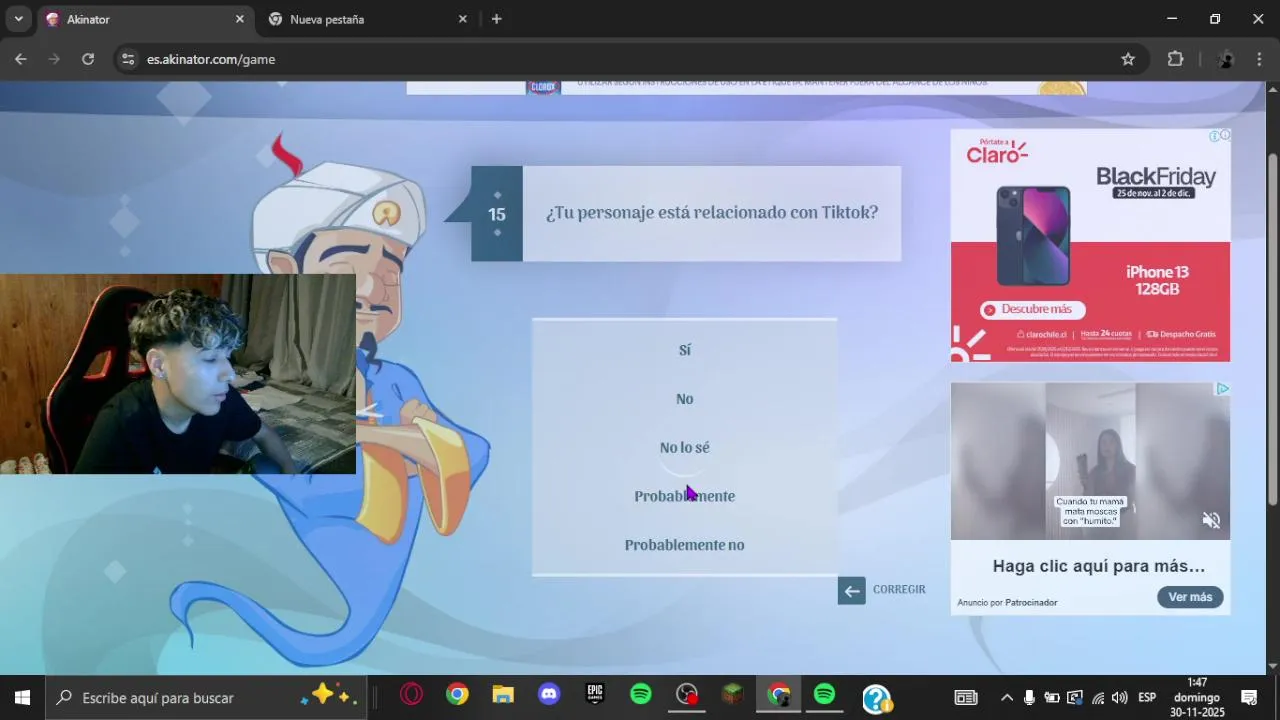Screen dimensions: 1280x720
Task: Go forward in browser history
Action: pyautogui.click(x=54, y=59)
